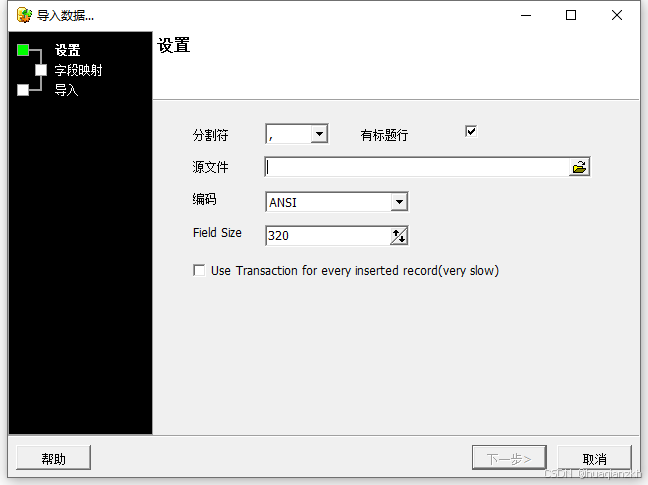The image size is (648, 485).
Task: Select the 字段映射 step in the sidebar
Action: click(x=78, y=70)
